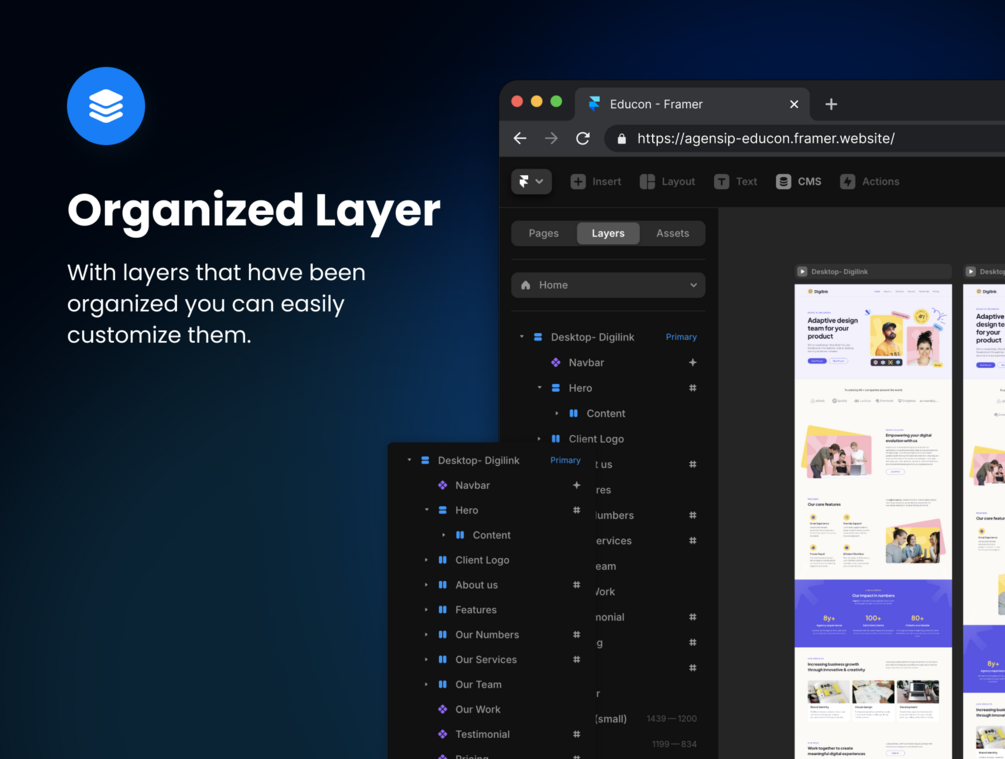Click the grid icon on the About us row
The image size is (1005, 759).
(576, 585)
